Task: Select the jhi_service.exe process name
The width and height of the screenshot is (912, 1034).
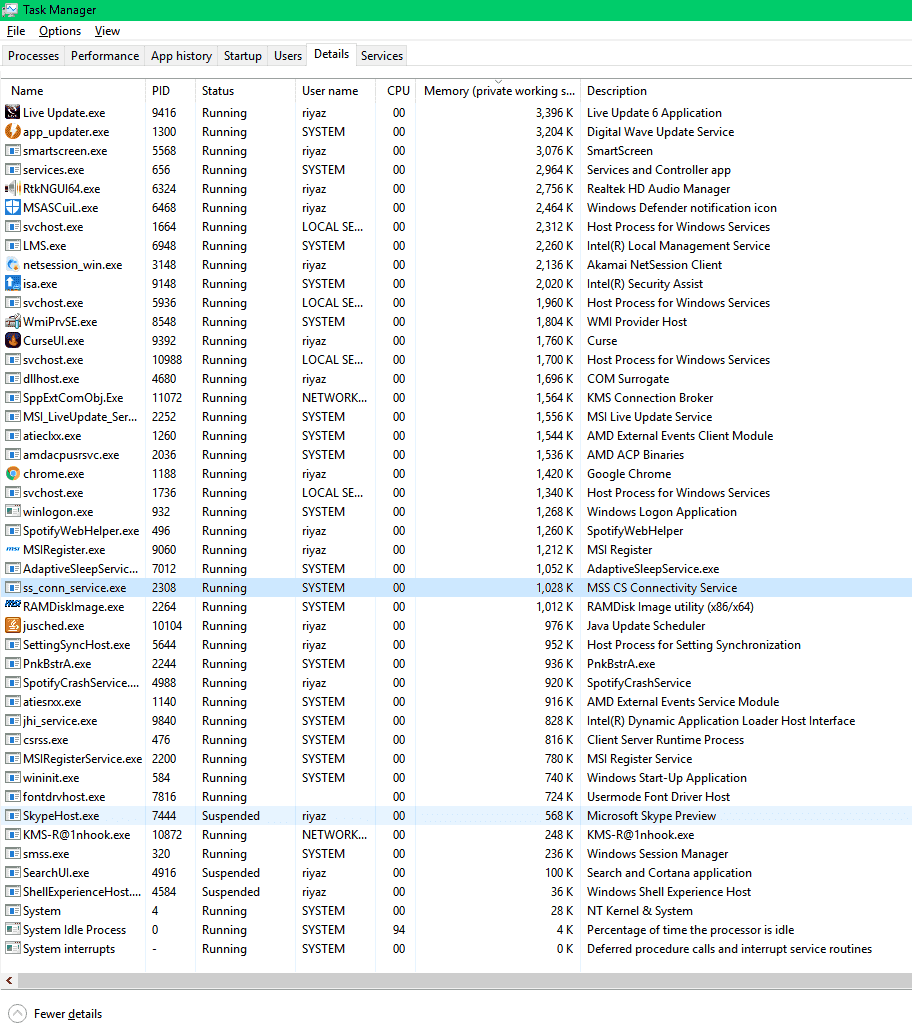Action: (x=60, y=721)
